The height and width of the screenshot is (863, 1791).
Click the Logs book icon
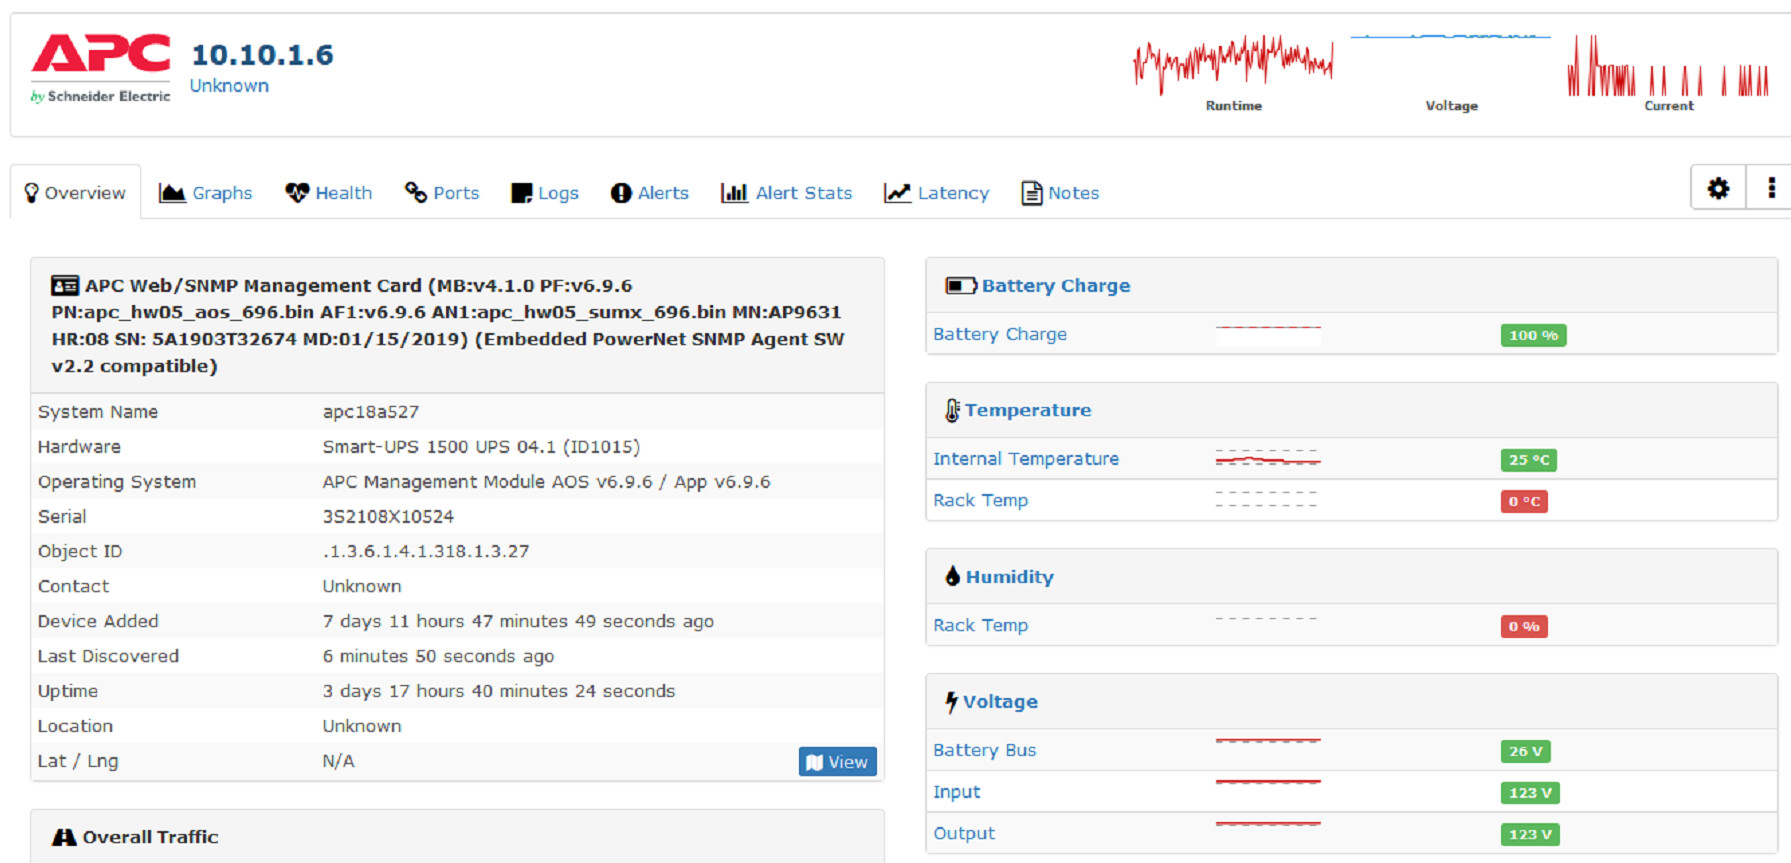click(521, 193)
